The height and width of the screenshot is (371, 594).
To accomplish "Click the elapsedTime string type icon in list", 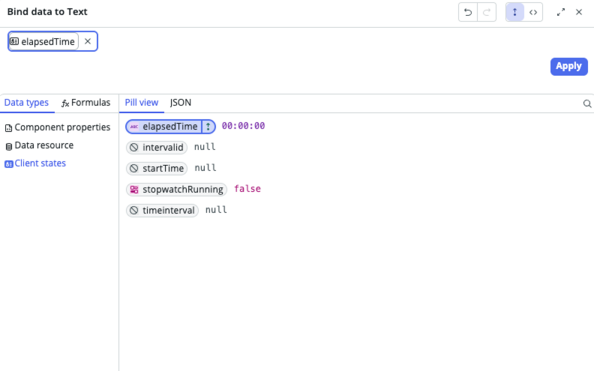I will [134, 127].
